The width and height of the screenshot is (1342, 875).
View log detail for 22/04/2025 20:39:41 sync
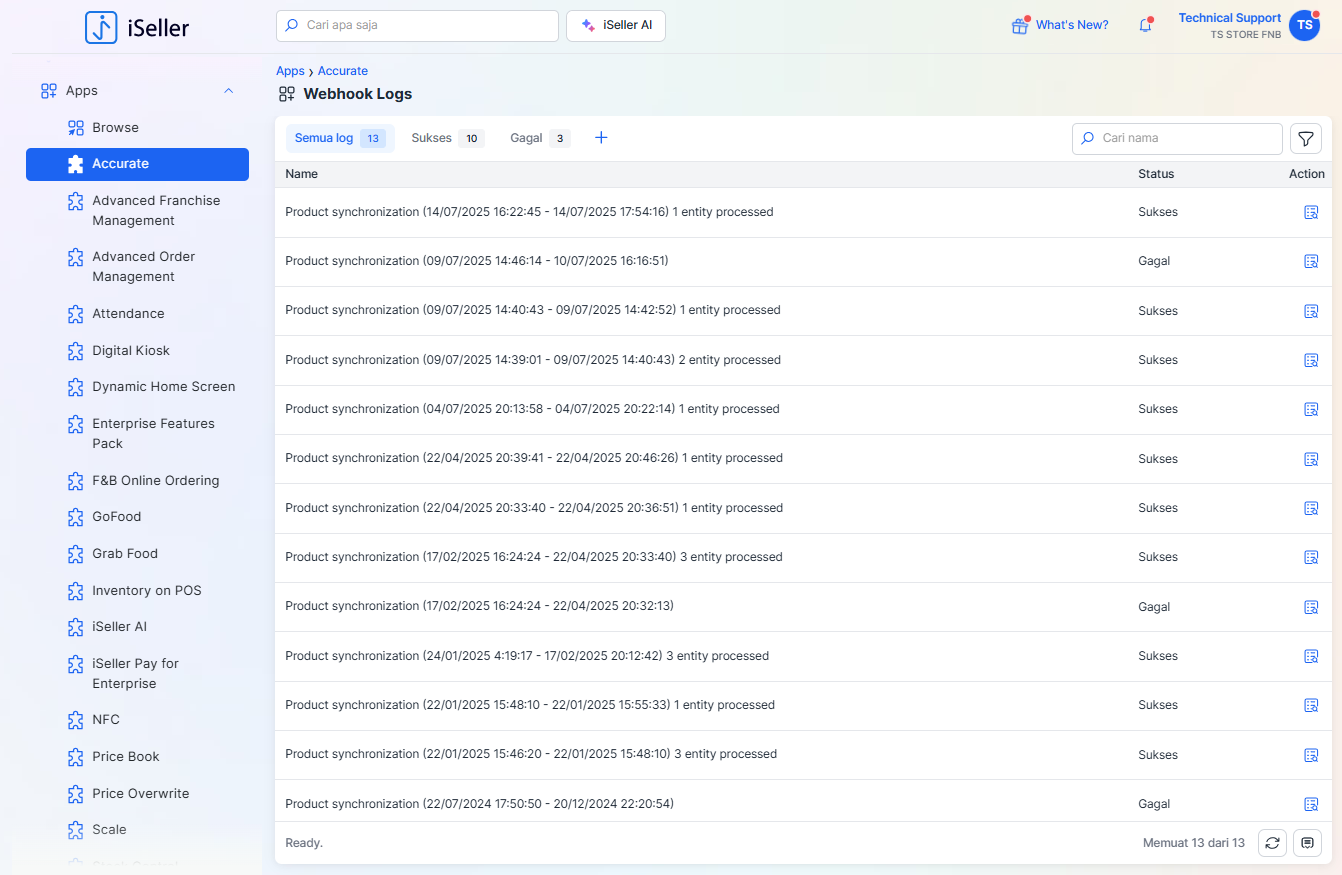[x=1311, y=459]
